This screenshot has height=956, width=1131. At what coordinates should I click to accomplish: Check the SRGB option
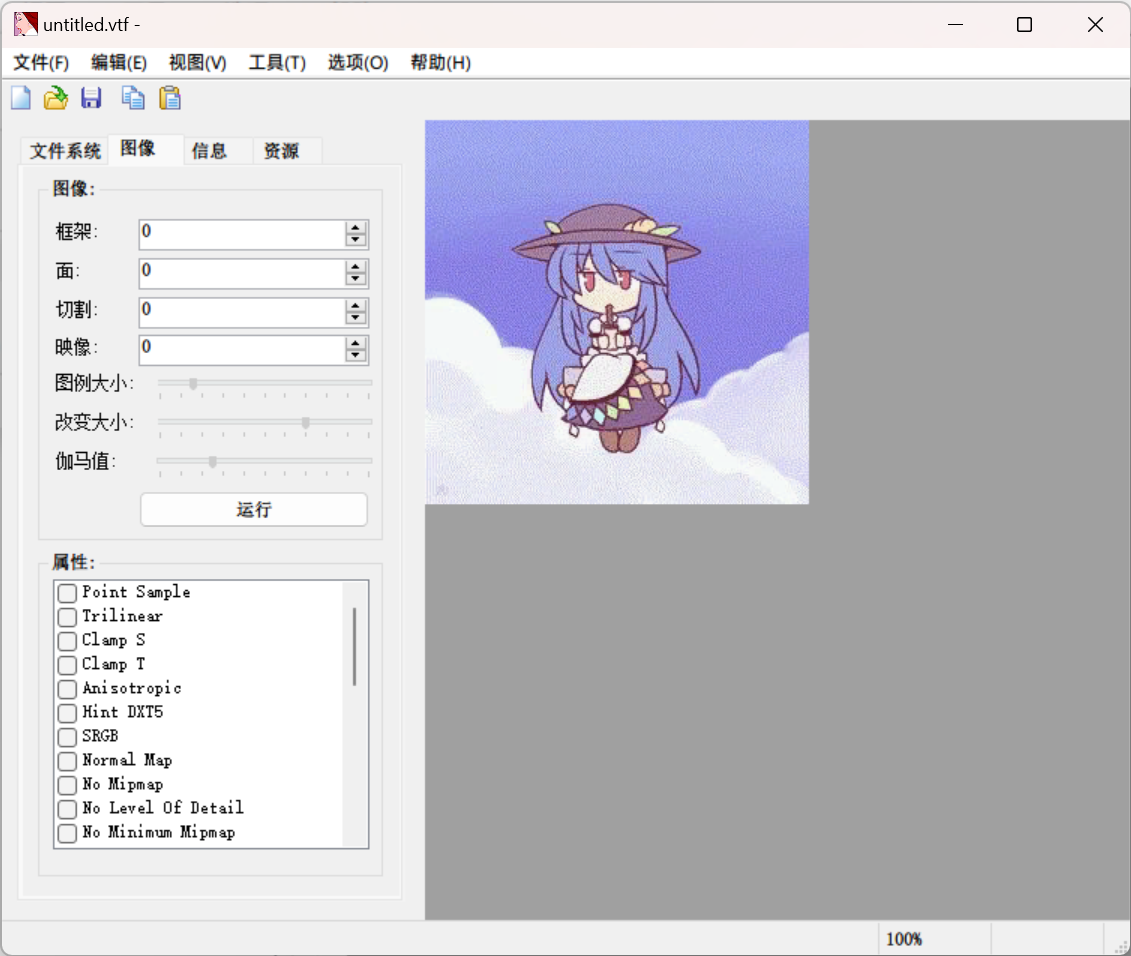(67, 737)
